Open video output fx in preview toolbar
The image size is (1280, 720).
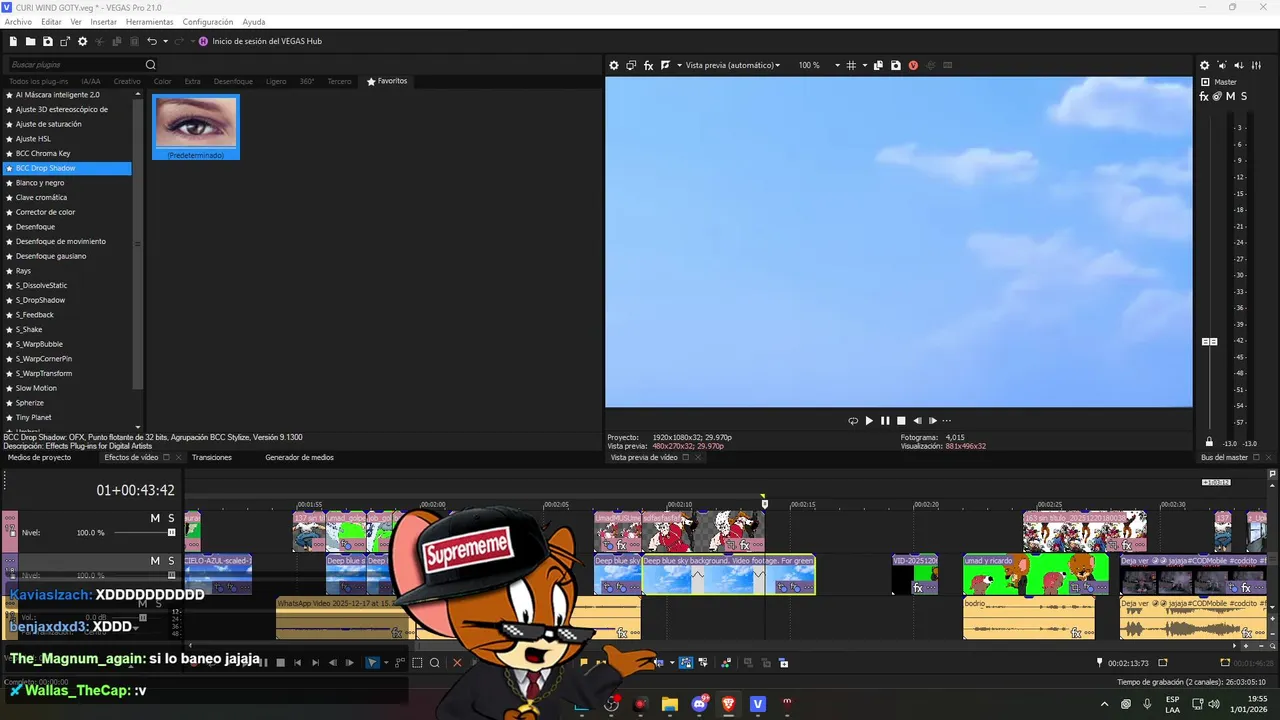(x=648, y=65)
